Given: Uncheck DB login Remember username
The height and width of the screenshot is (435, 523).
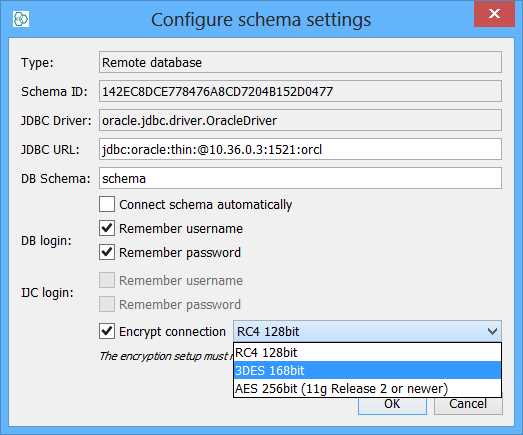Looking at the screenshot, I should [x=107, y=228].
